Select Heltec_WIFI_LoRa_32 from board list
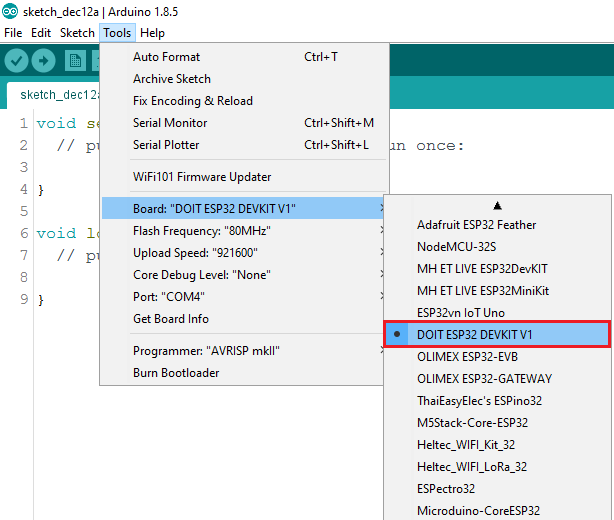Image resolution: width=614 pixels, height=520 pixels. point(471,466)
